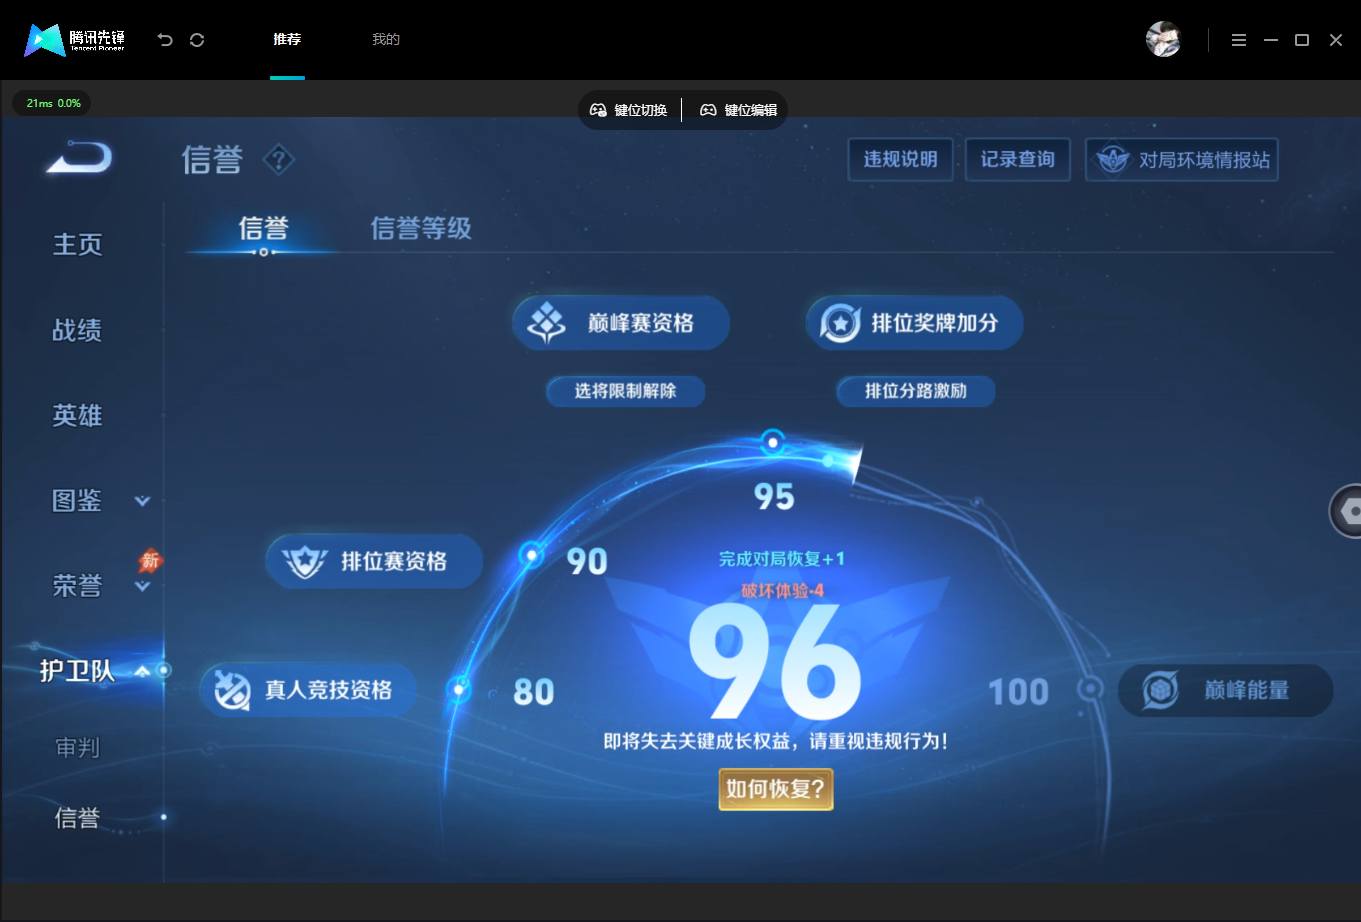Click the 信誉 page title
1361x922 pixels.
(212, 160)
